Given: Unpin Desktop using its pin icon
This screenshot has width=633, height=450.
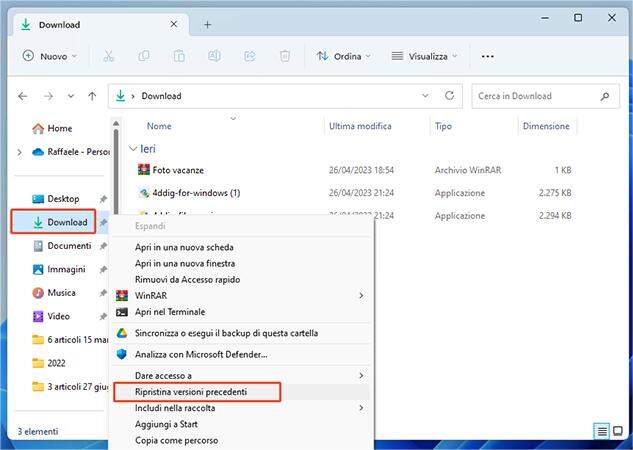Looking at the screenshot, I should click(103, 199).
